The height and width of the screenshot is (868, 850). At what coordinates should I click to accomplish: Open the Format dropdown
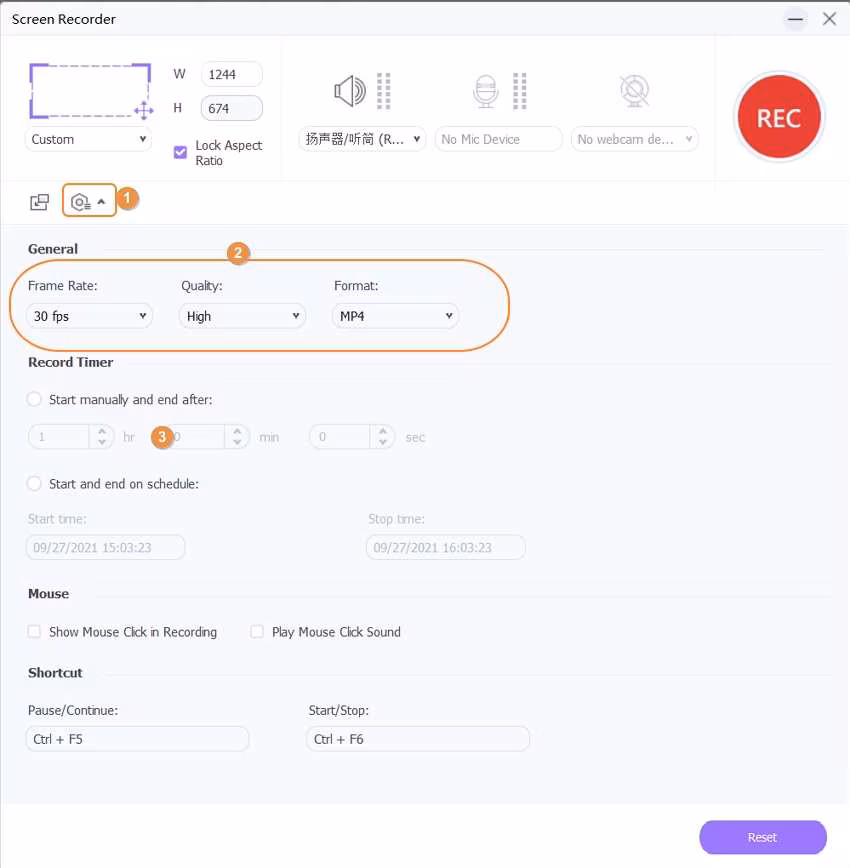395,316
